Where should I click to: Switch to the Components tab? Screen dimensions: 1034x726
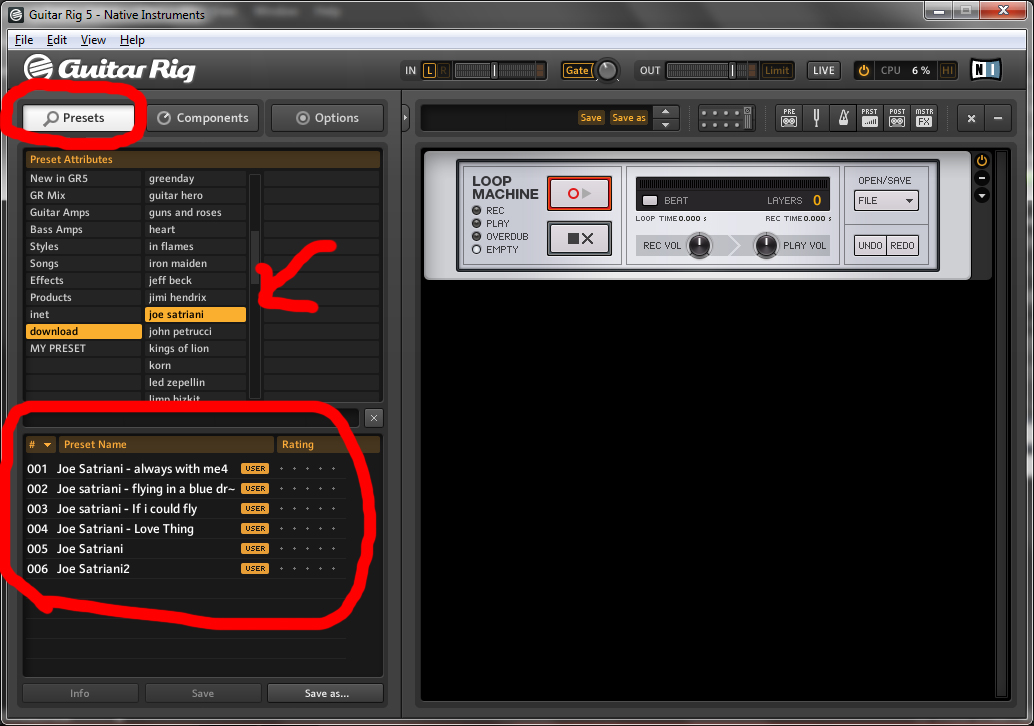[x=203, y=118]
